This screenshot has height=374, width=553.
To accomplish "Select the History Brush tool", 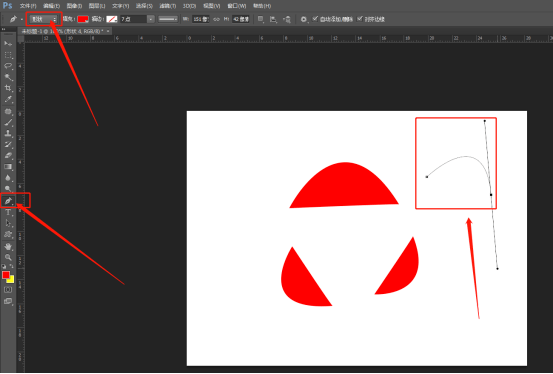I will 8,144.
